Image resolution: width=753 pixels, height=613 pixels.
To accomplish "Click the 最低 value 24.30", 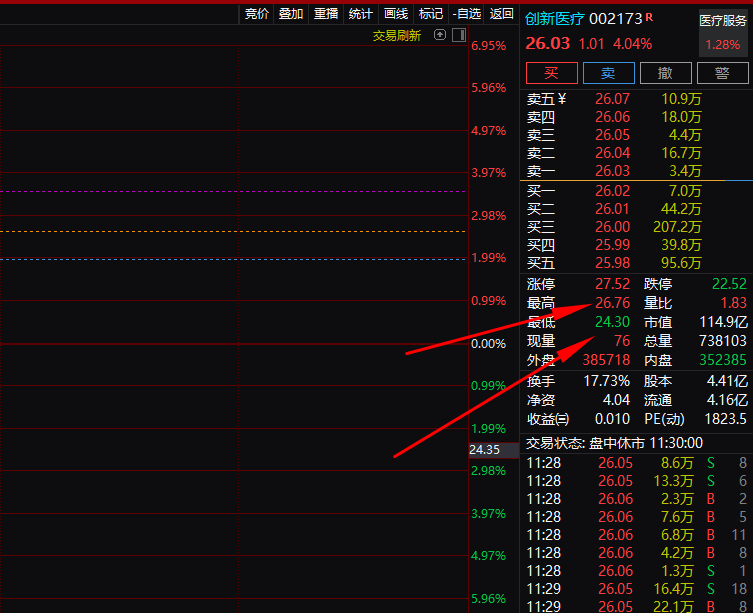I will pyautogui.click(x=612, y=322).
